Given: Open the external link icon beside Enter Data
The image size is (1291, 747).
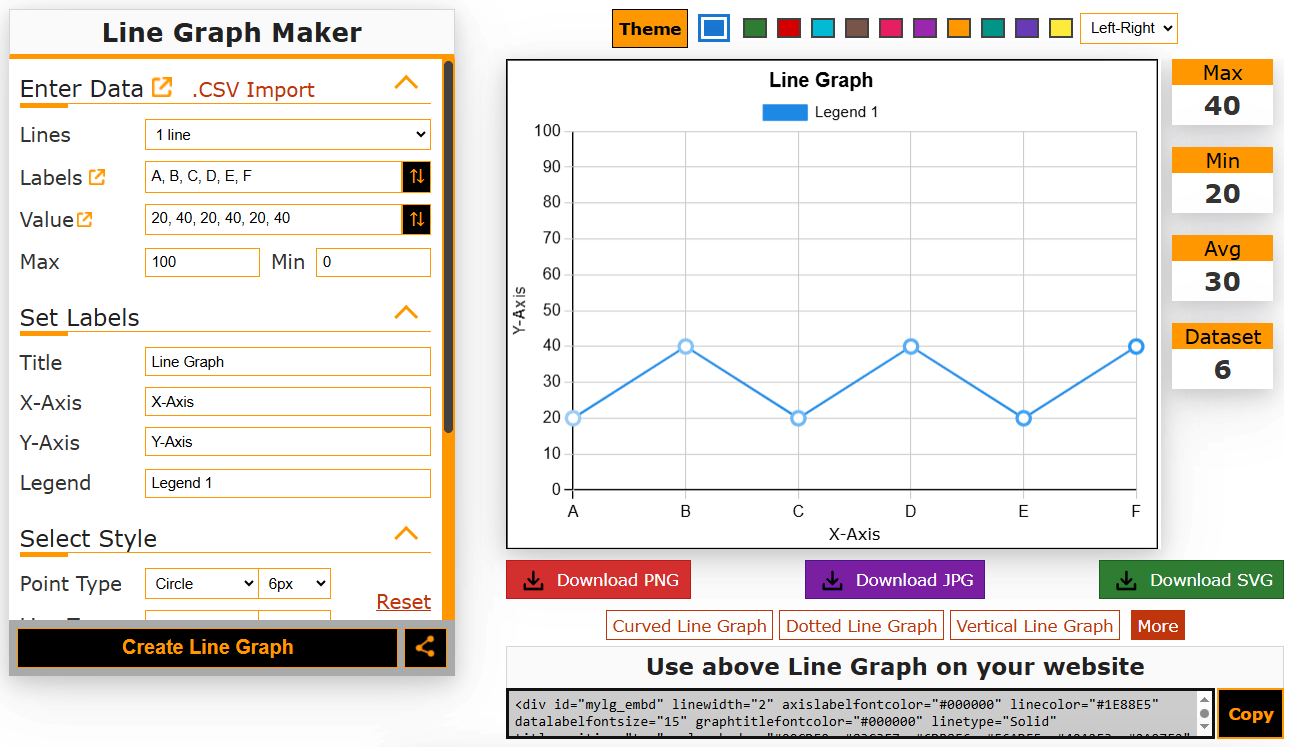Looking at the screenshot, I should point(162,88).
